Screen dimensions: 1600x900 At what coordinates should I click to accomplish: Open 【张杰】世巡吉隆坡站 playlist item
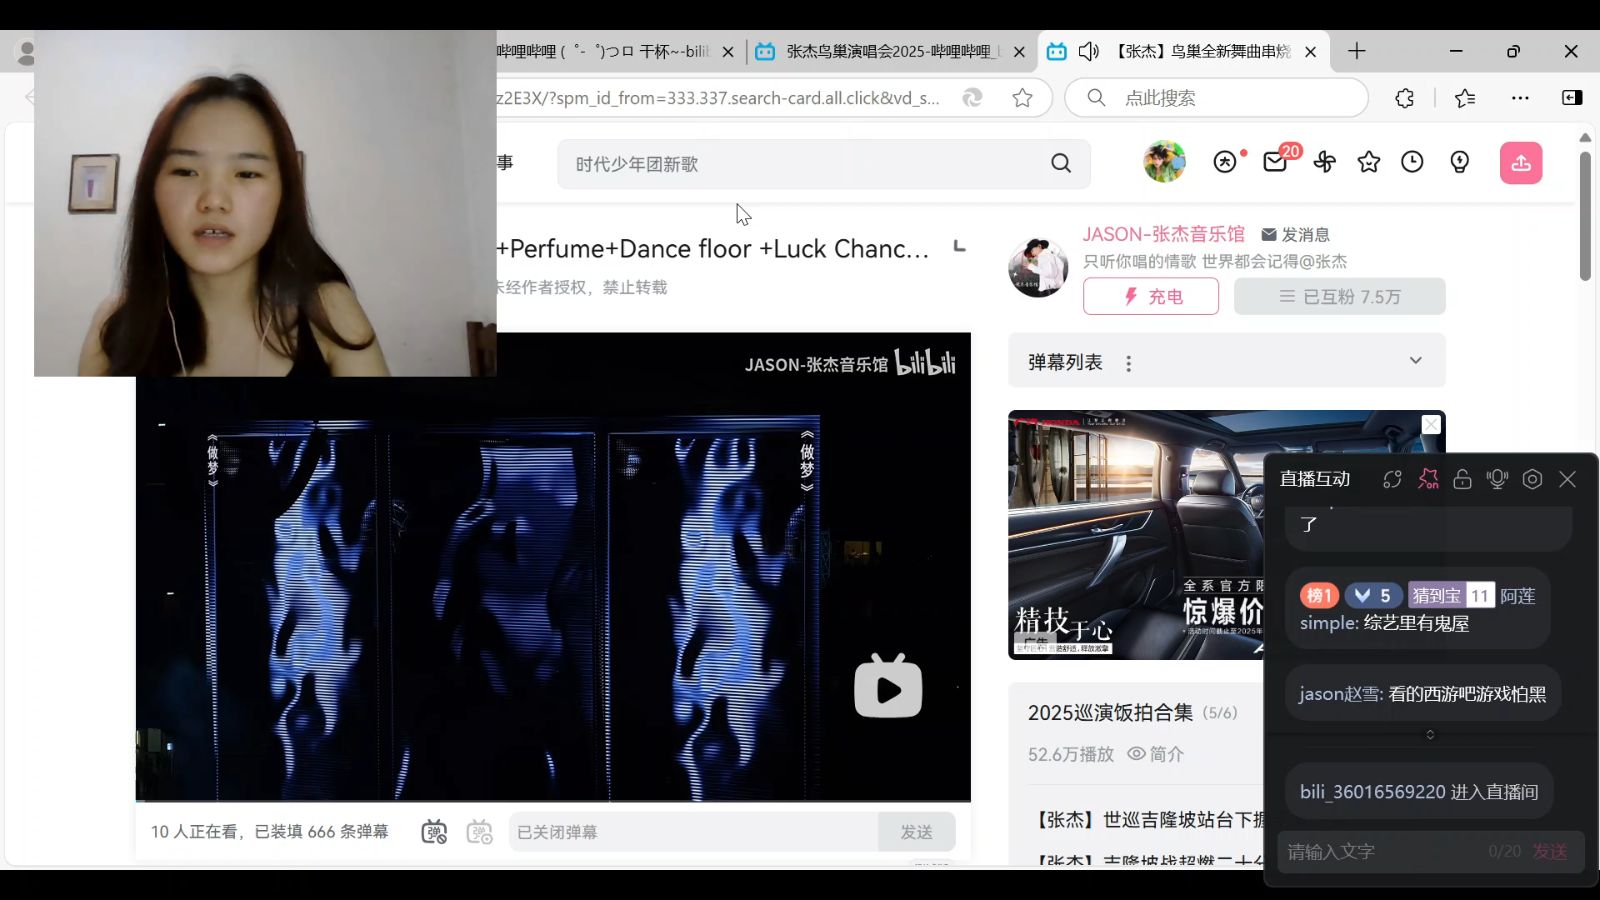click(x=1150, y=820)
